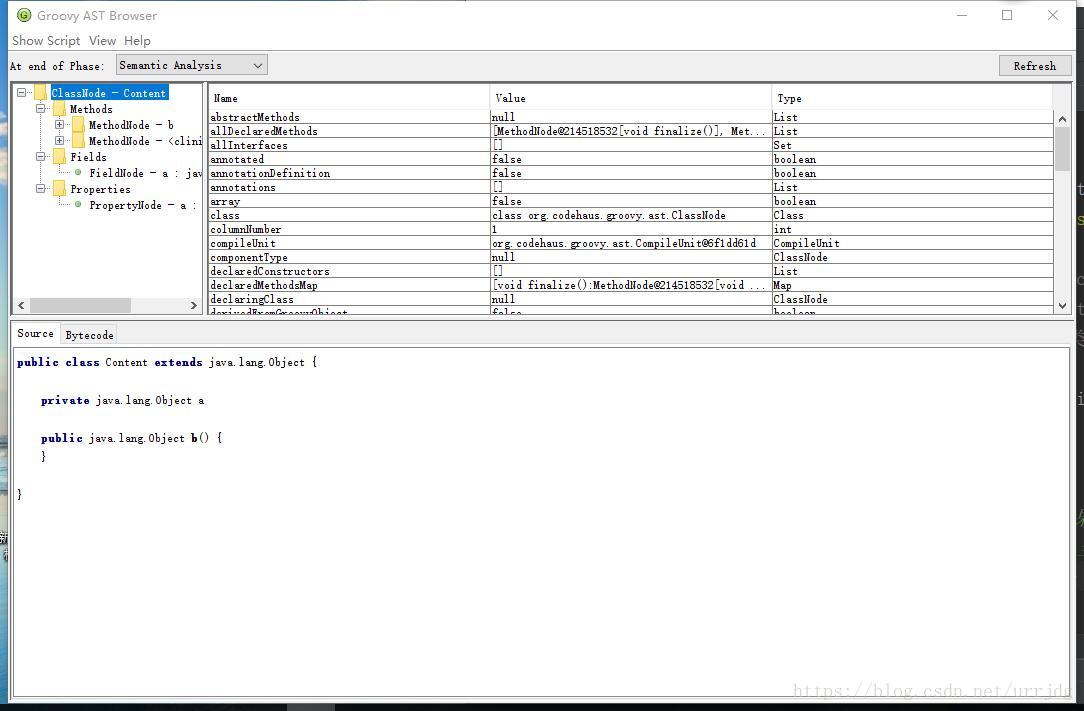Select the MethodNode - b tree label
Screen dimensions: 1084x711
click(x=131, y=124)
